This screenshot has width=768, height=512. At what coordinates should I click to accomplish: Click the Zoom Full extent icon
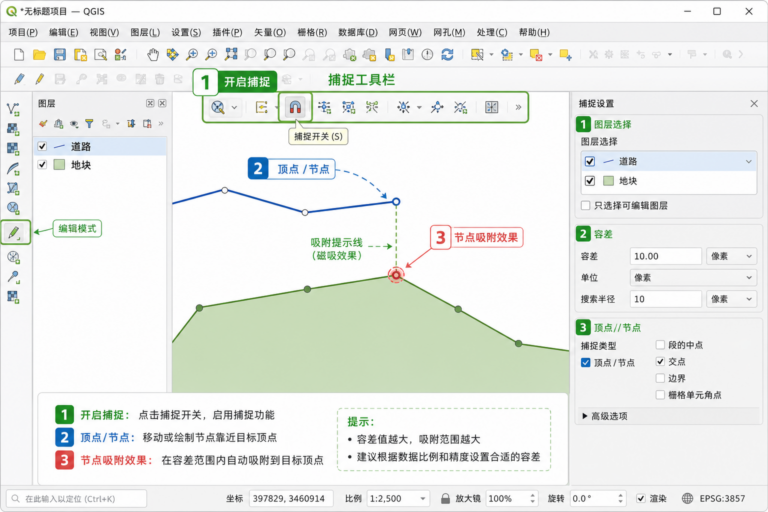tap(231, 54)
